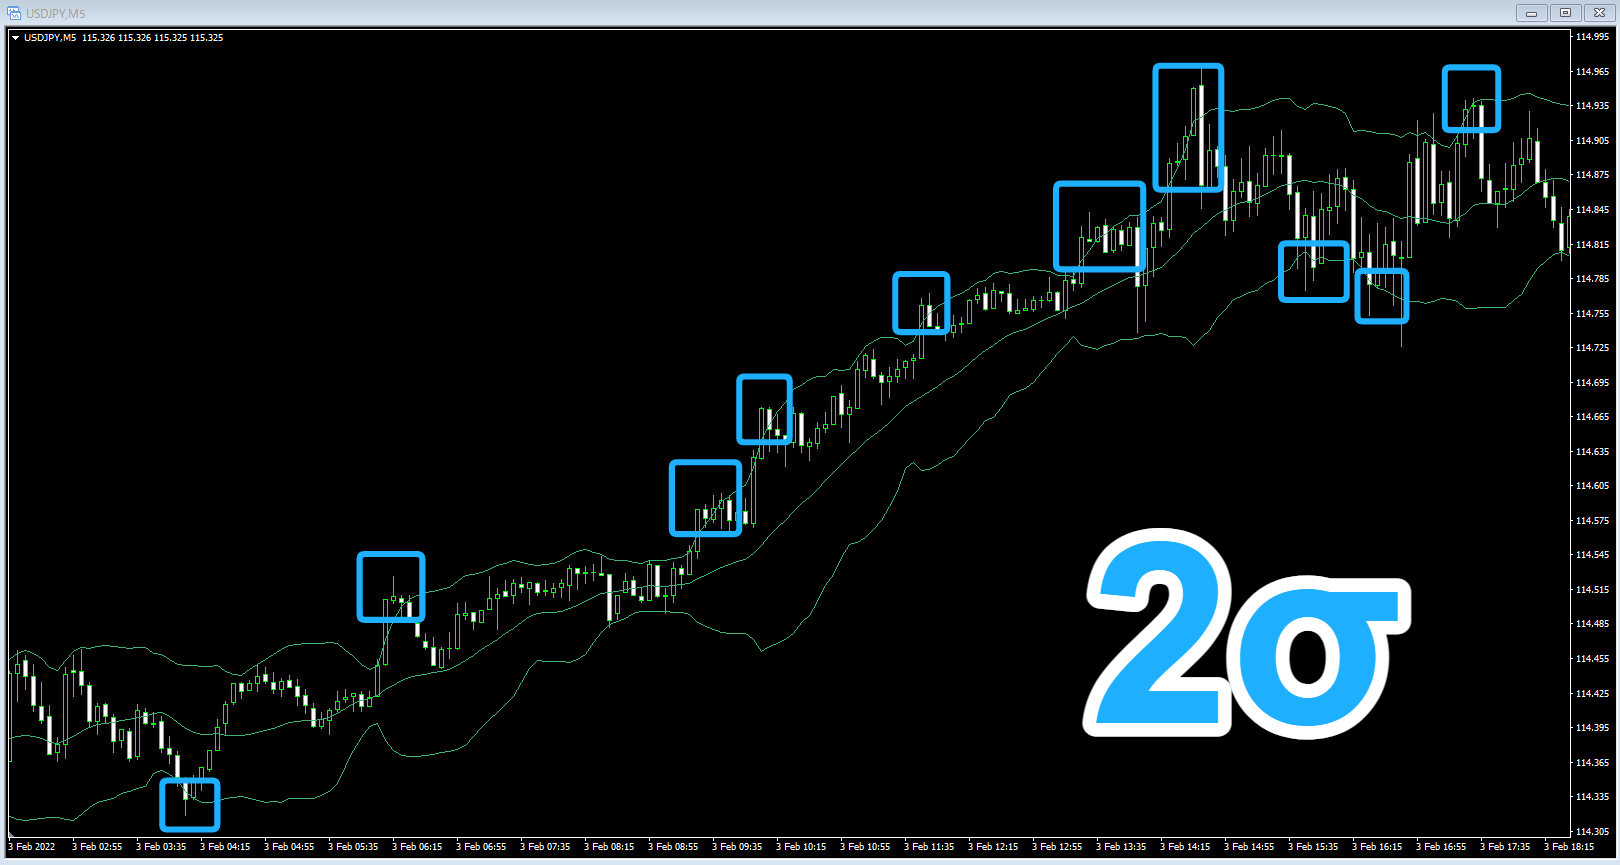Screen dimensions: 1620x865
Task: Click the 3 Feb 10:55 time label
Action: (865, 847)
